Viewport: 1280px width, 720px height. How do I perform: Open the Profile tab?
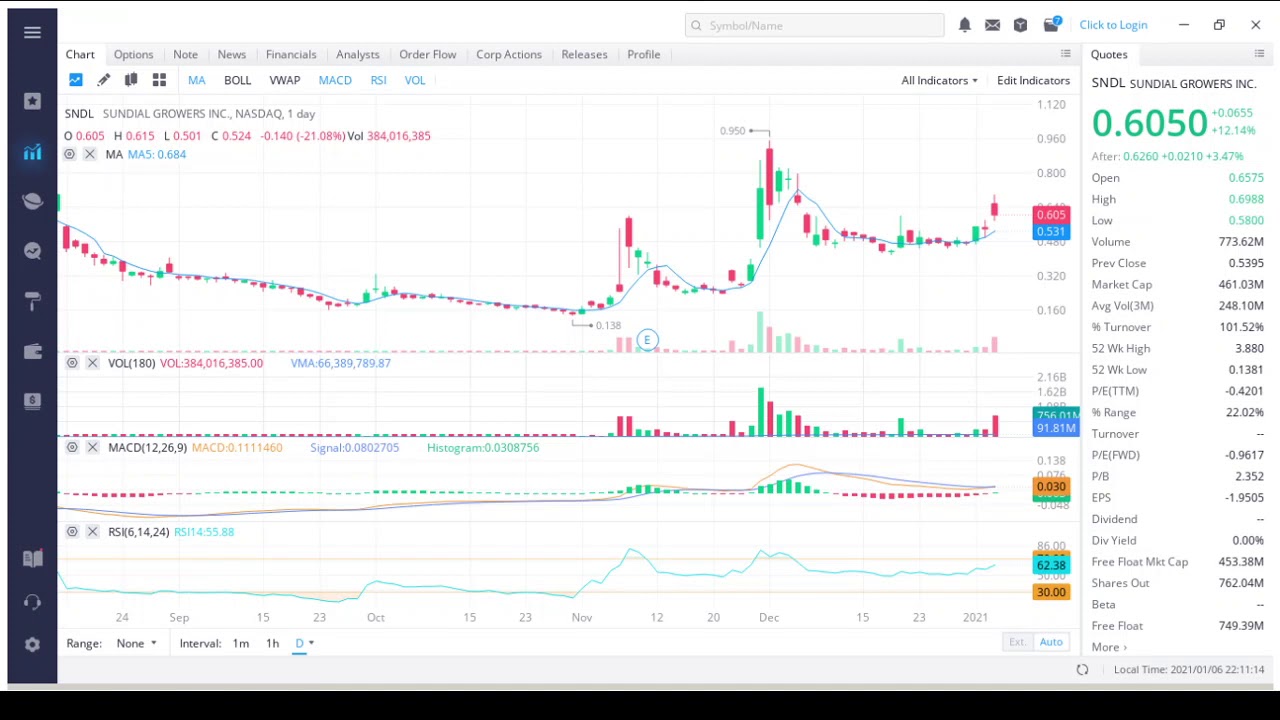643,54
